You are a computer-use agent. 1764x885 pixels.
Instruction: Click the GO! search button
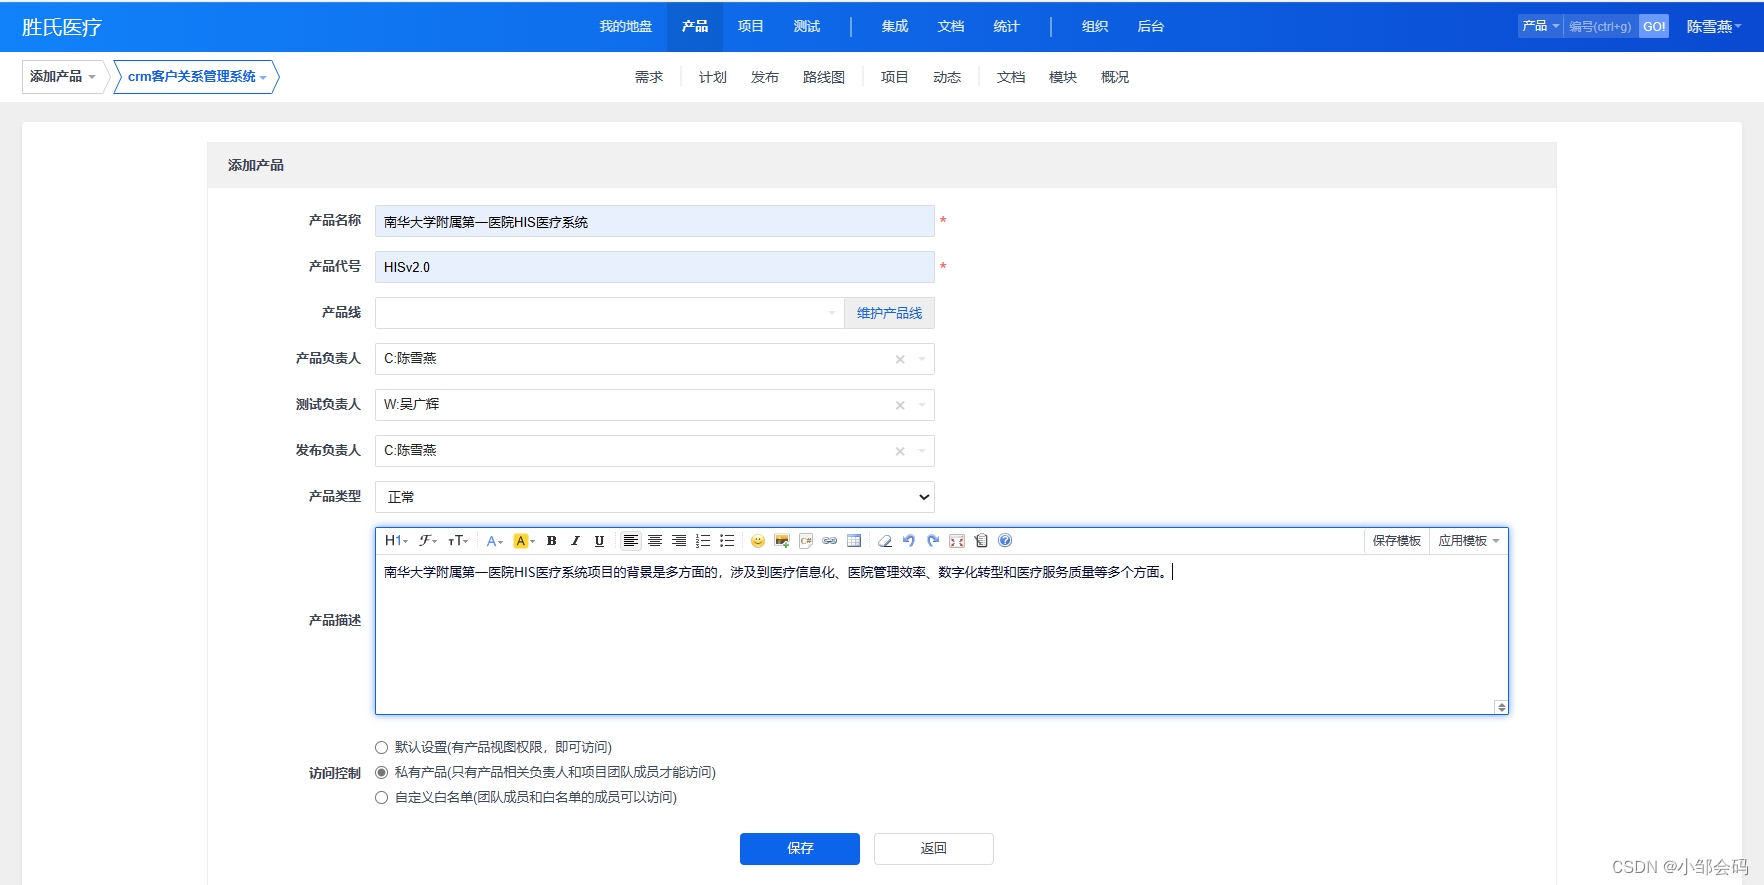coord(1654,27)
